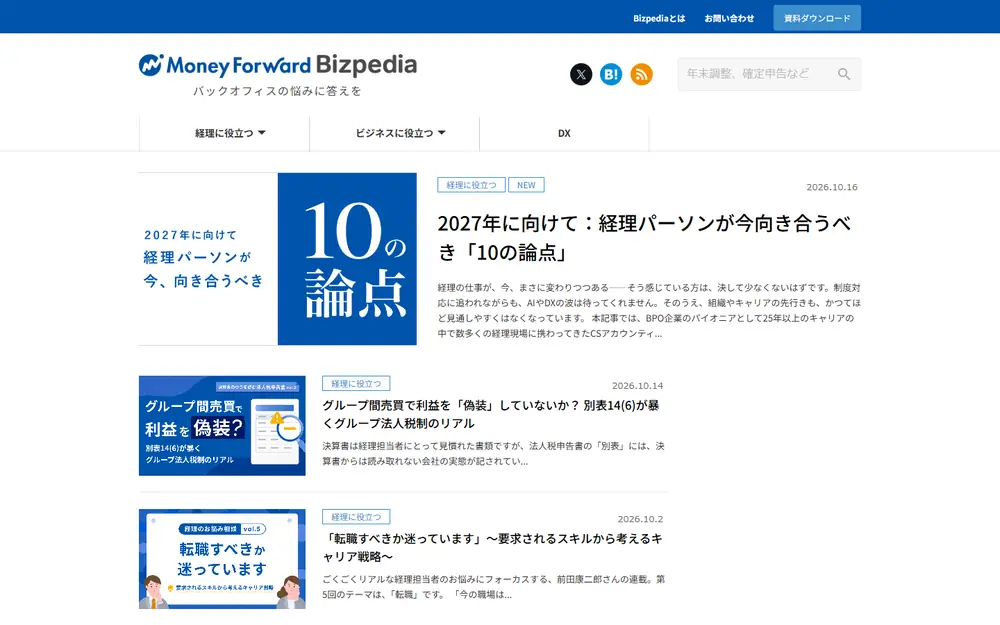
Task: Click 経理に役立つ tag on featured article
Action: (471, 185)
